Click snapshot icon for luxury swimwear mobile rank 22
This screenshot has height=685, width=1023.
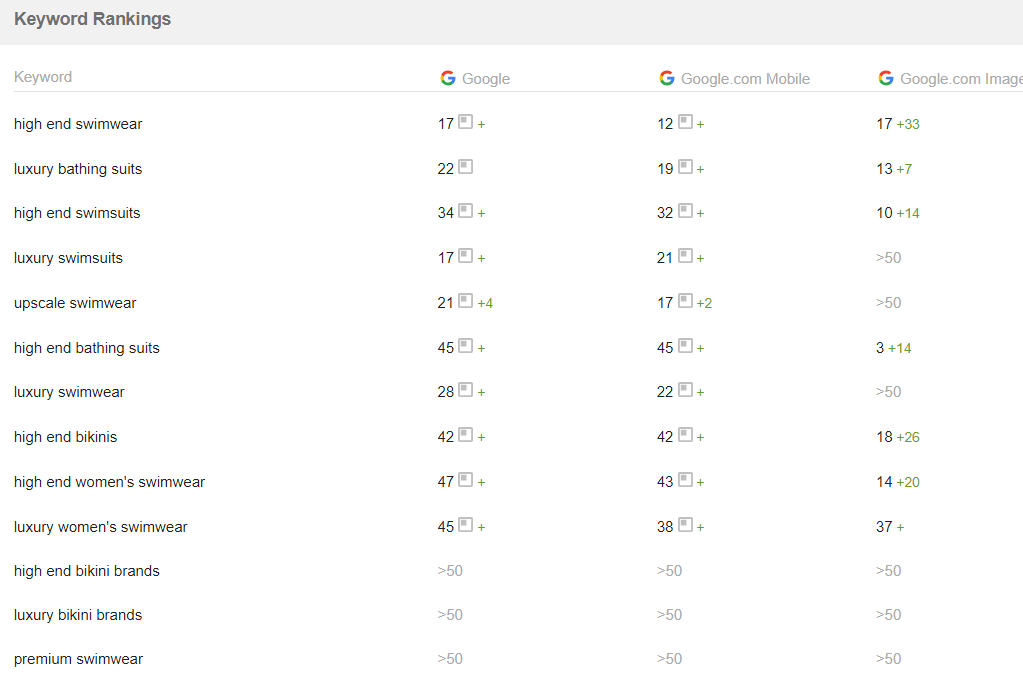[685, 391]
